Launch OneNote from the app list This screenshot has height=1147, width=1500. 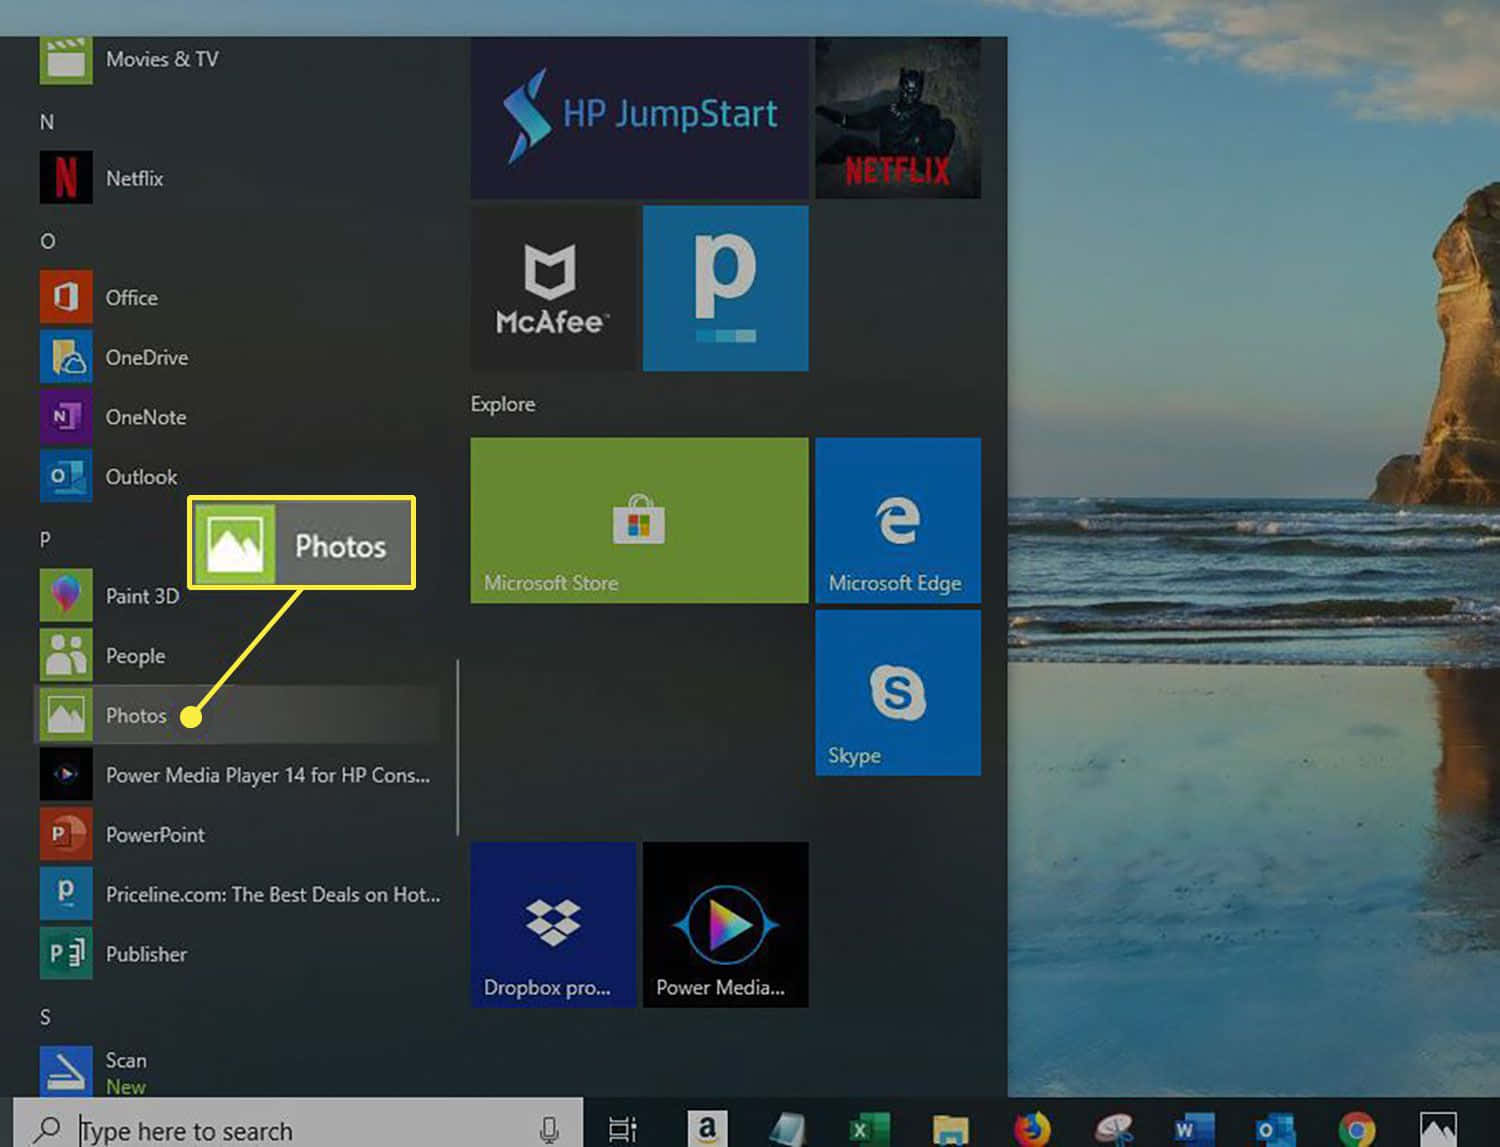(x=238, y=417)
